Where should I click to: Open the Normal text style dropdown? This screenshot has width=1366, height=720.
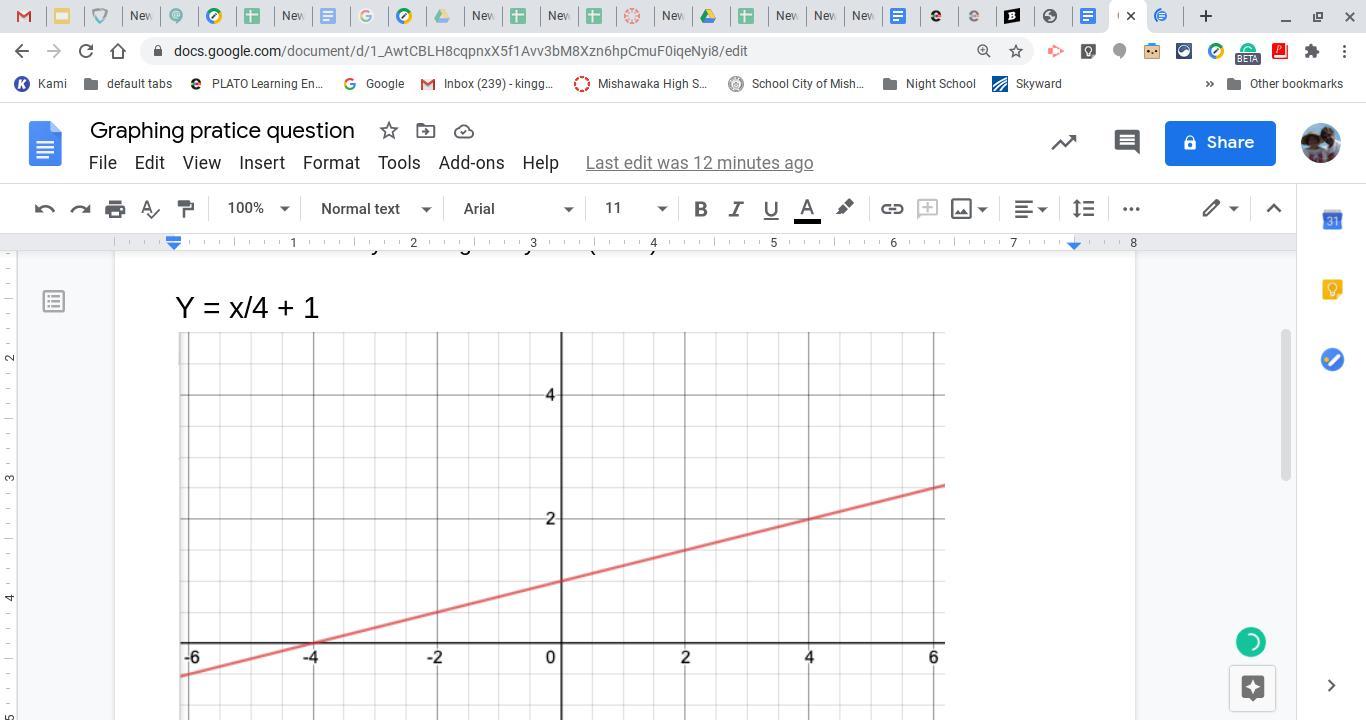pos(375,209)
